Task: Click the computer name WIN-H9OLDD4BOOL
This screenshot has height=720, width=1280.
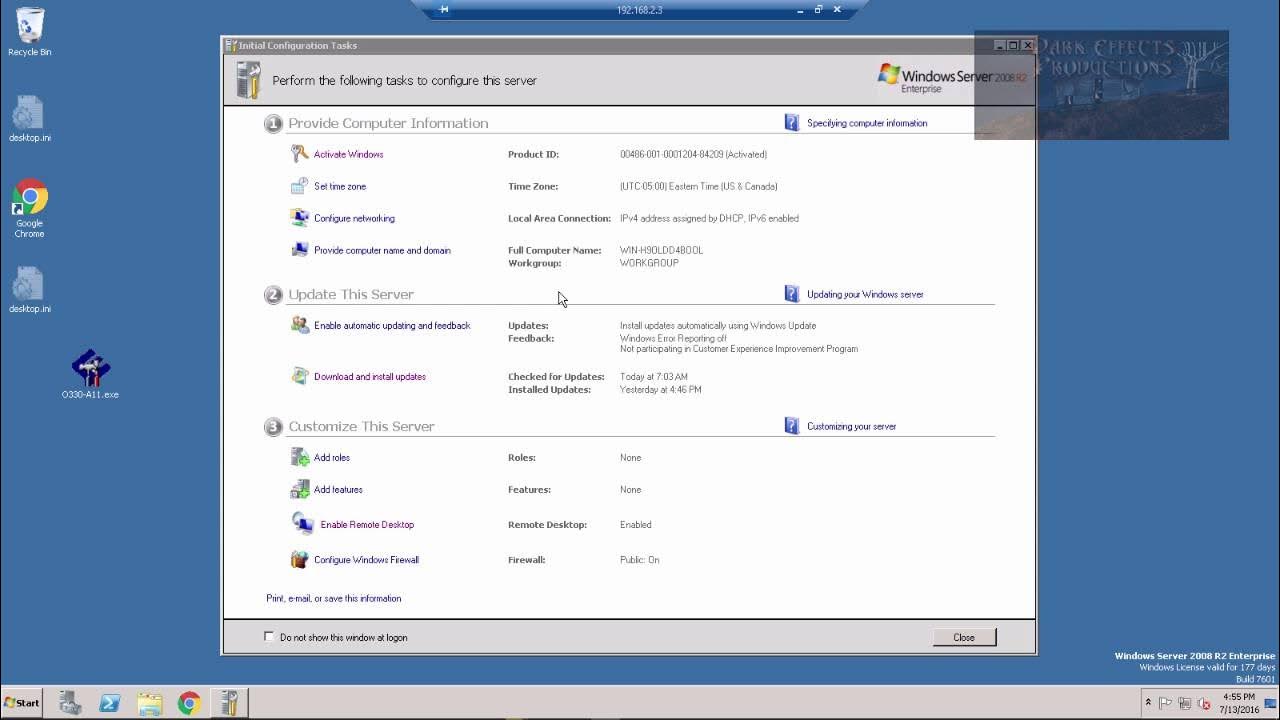Action: click(x=661, y=250)
